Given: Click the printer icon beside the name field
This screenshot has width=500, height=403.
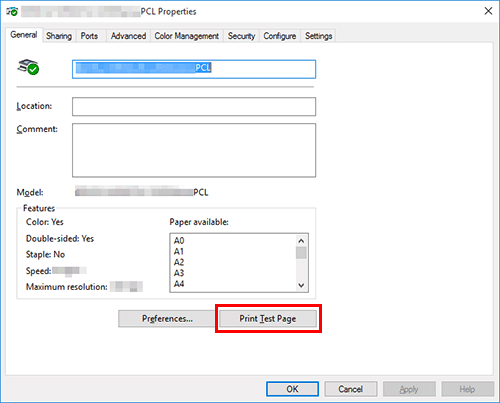Looking at the screenshot, I should click(28, 67).
